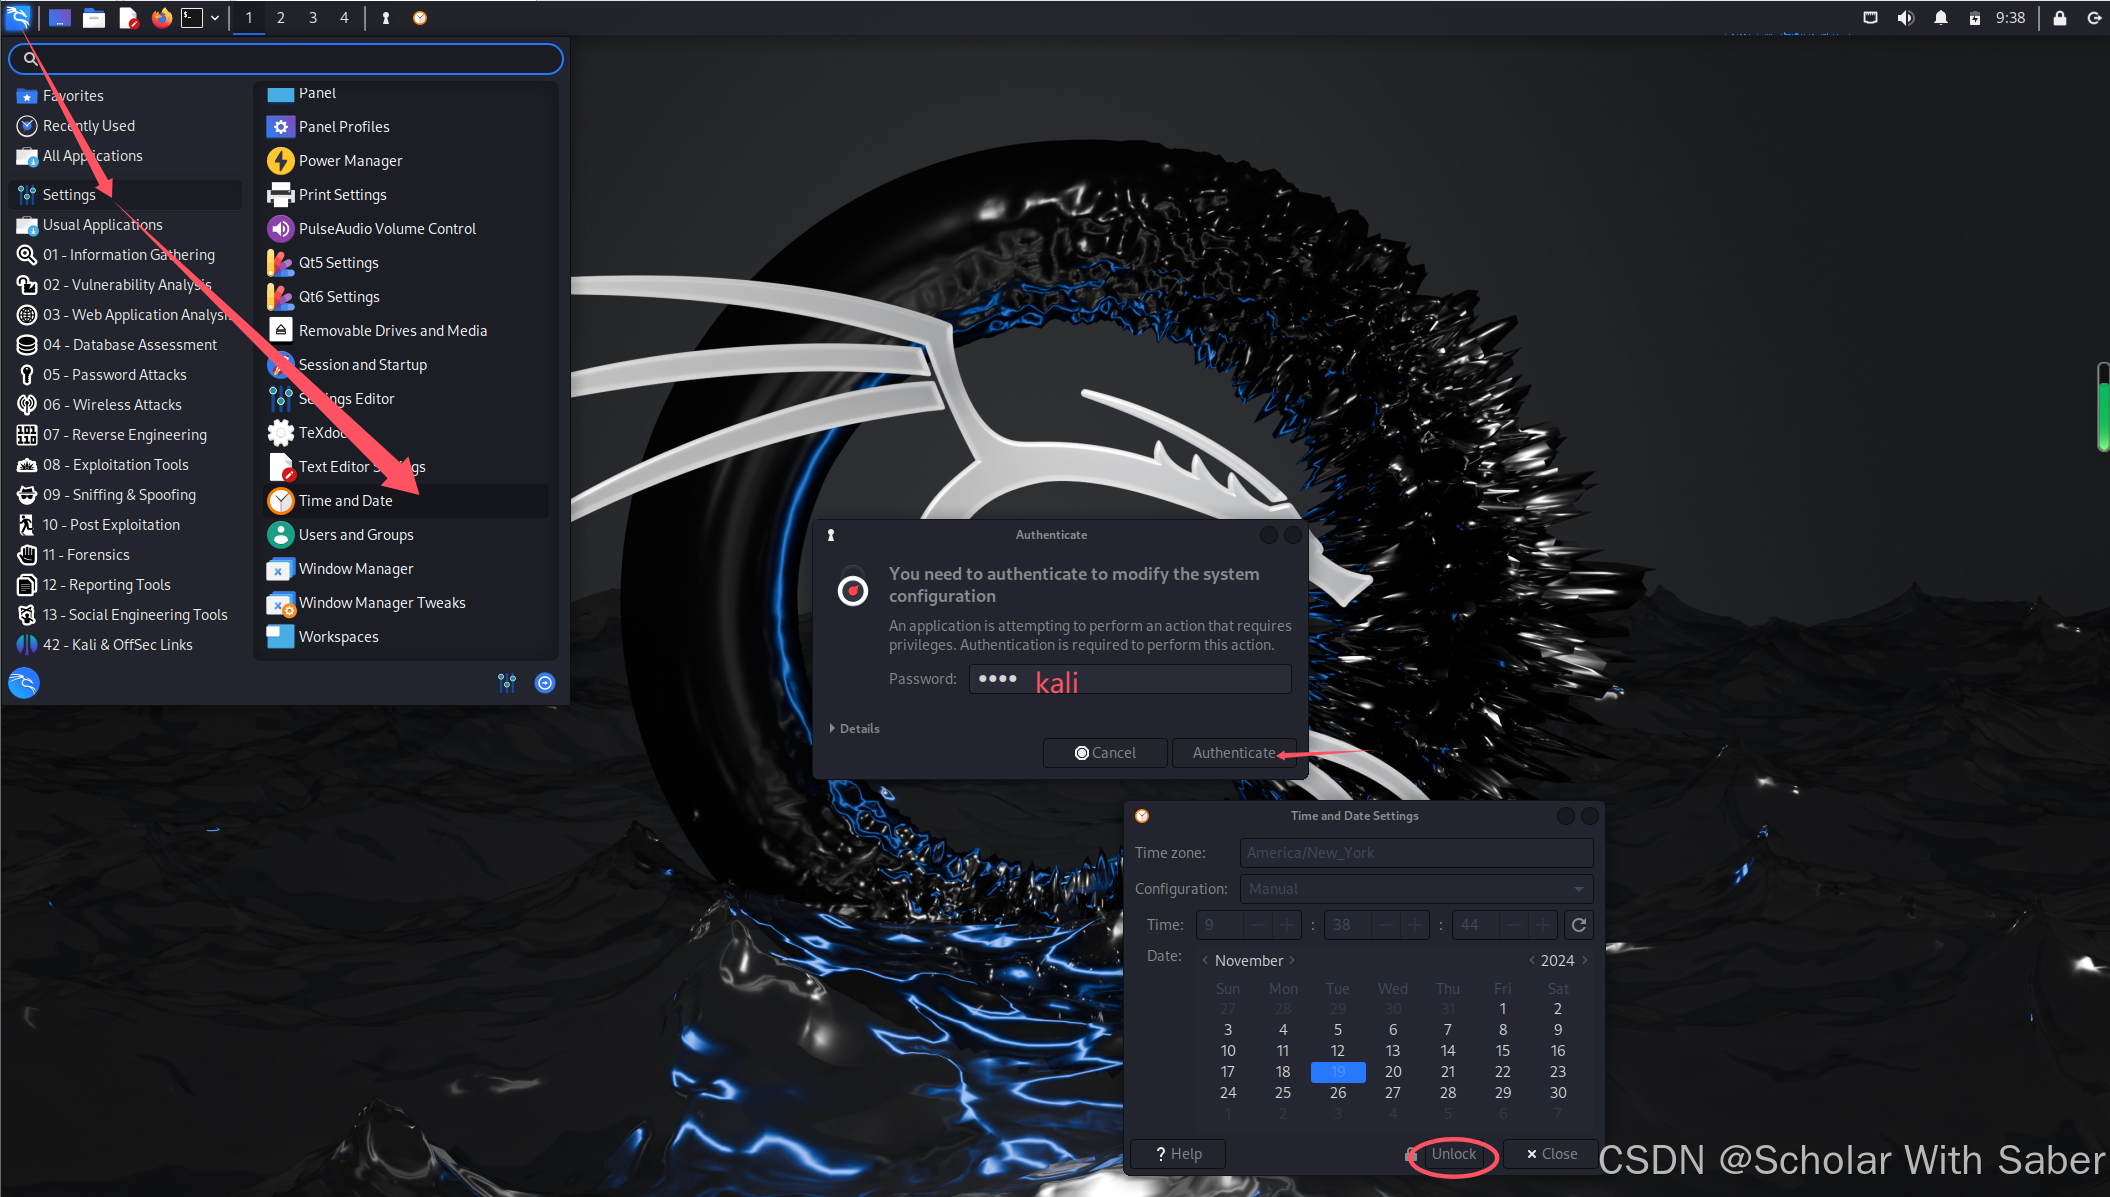This screenshot has height=1197, width=2110.
Task: Open the 05 - Password Attacks category
Action: point(114,375)
